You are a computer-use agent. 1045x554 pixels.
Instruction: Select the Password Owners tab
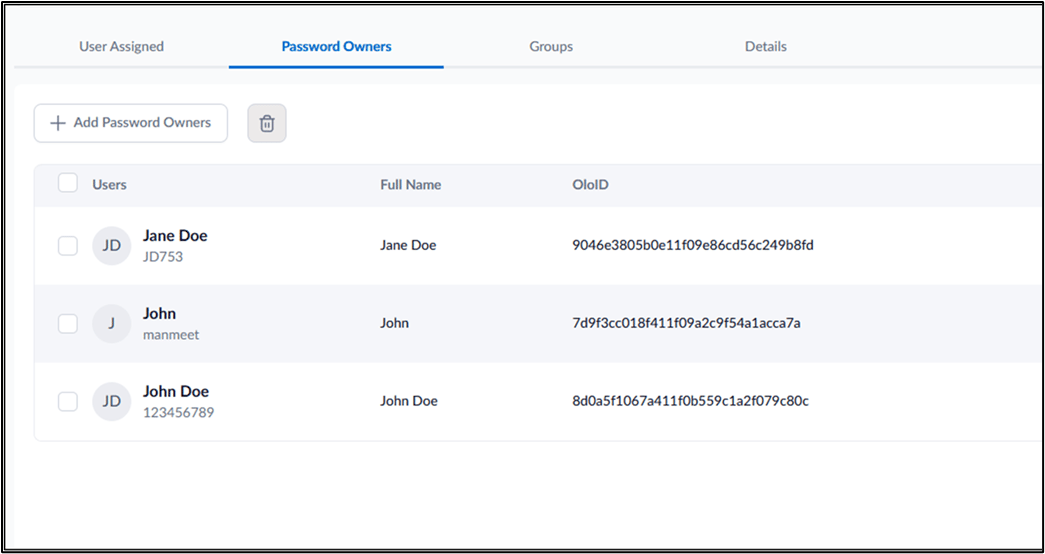(x=337, y=47)
